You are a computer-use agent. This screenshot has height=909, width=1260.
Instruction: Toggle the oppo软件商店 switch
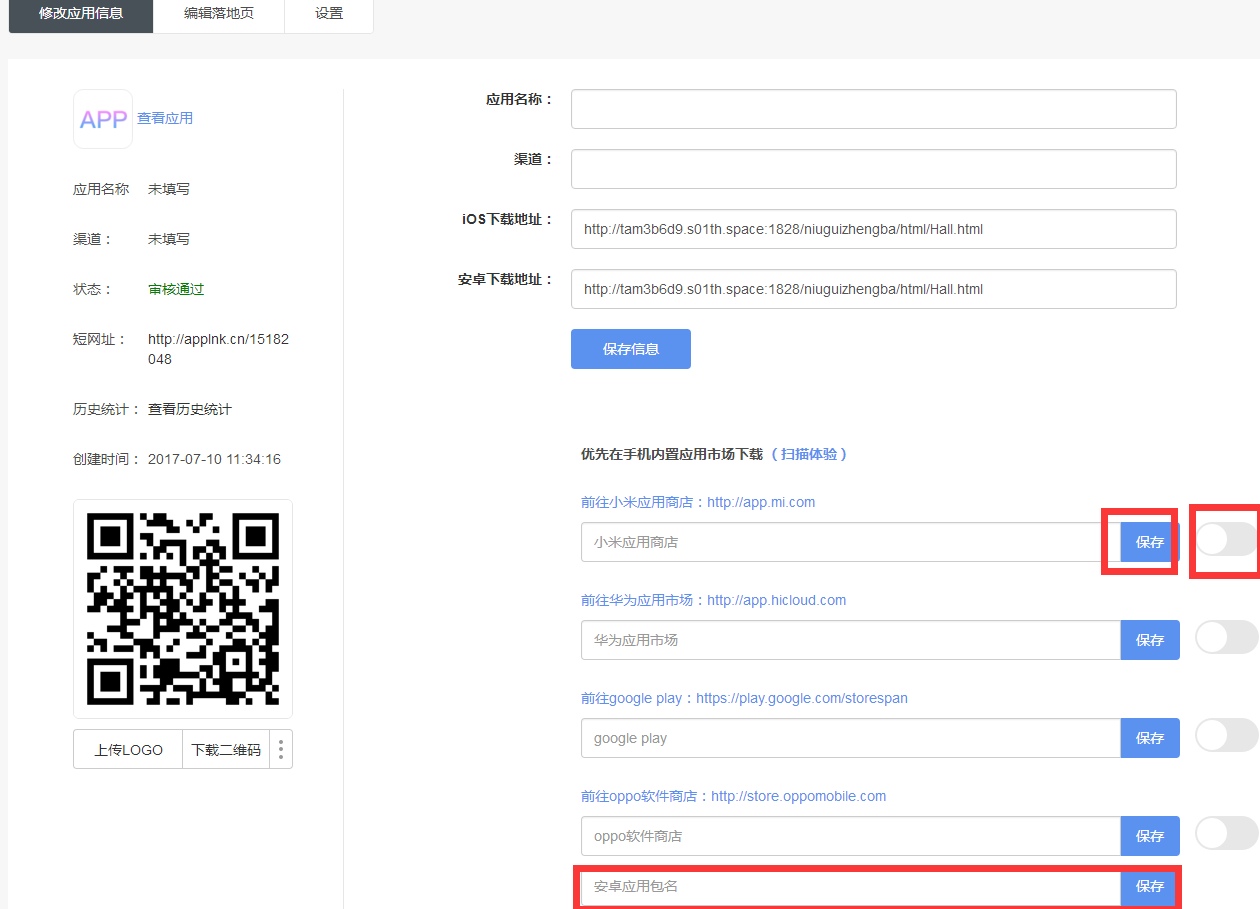coord(1227,833)
